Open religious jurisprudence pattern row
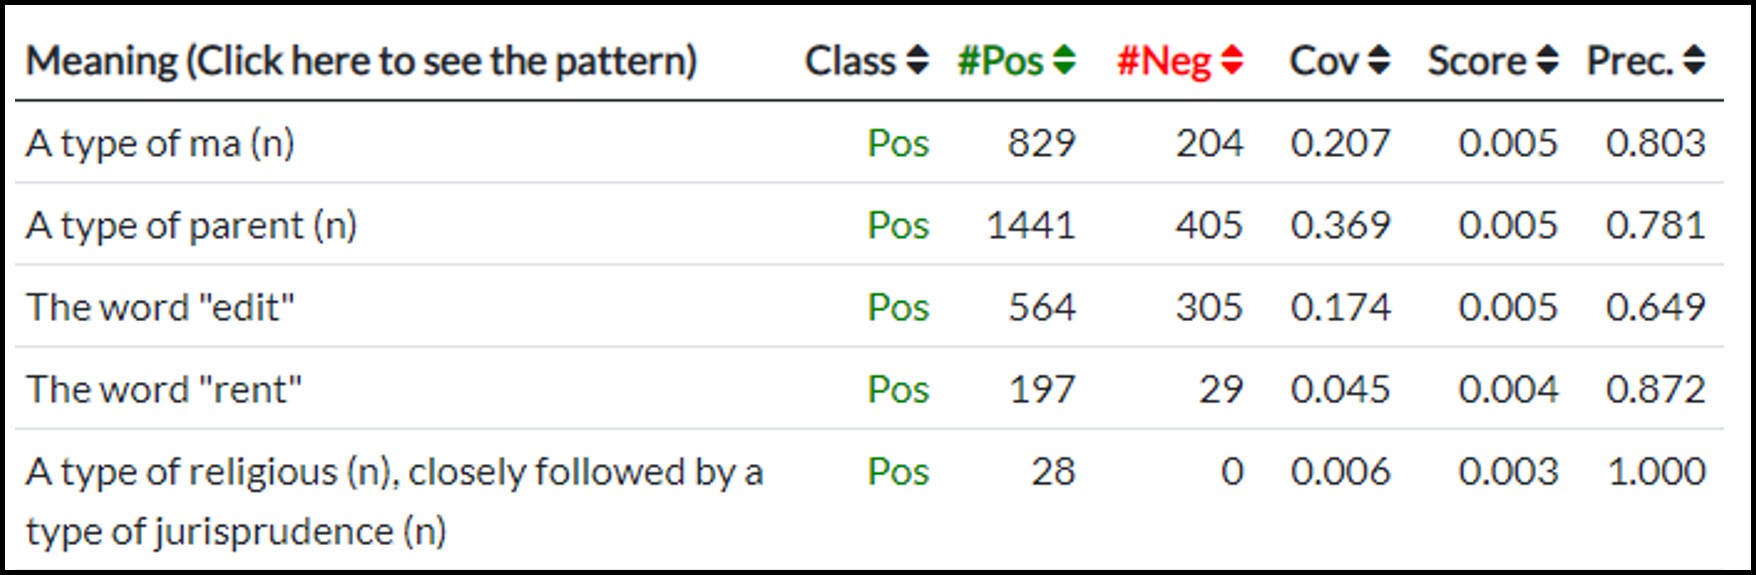Viewport: 1756px width, 575px height. [x=394, y=472]
